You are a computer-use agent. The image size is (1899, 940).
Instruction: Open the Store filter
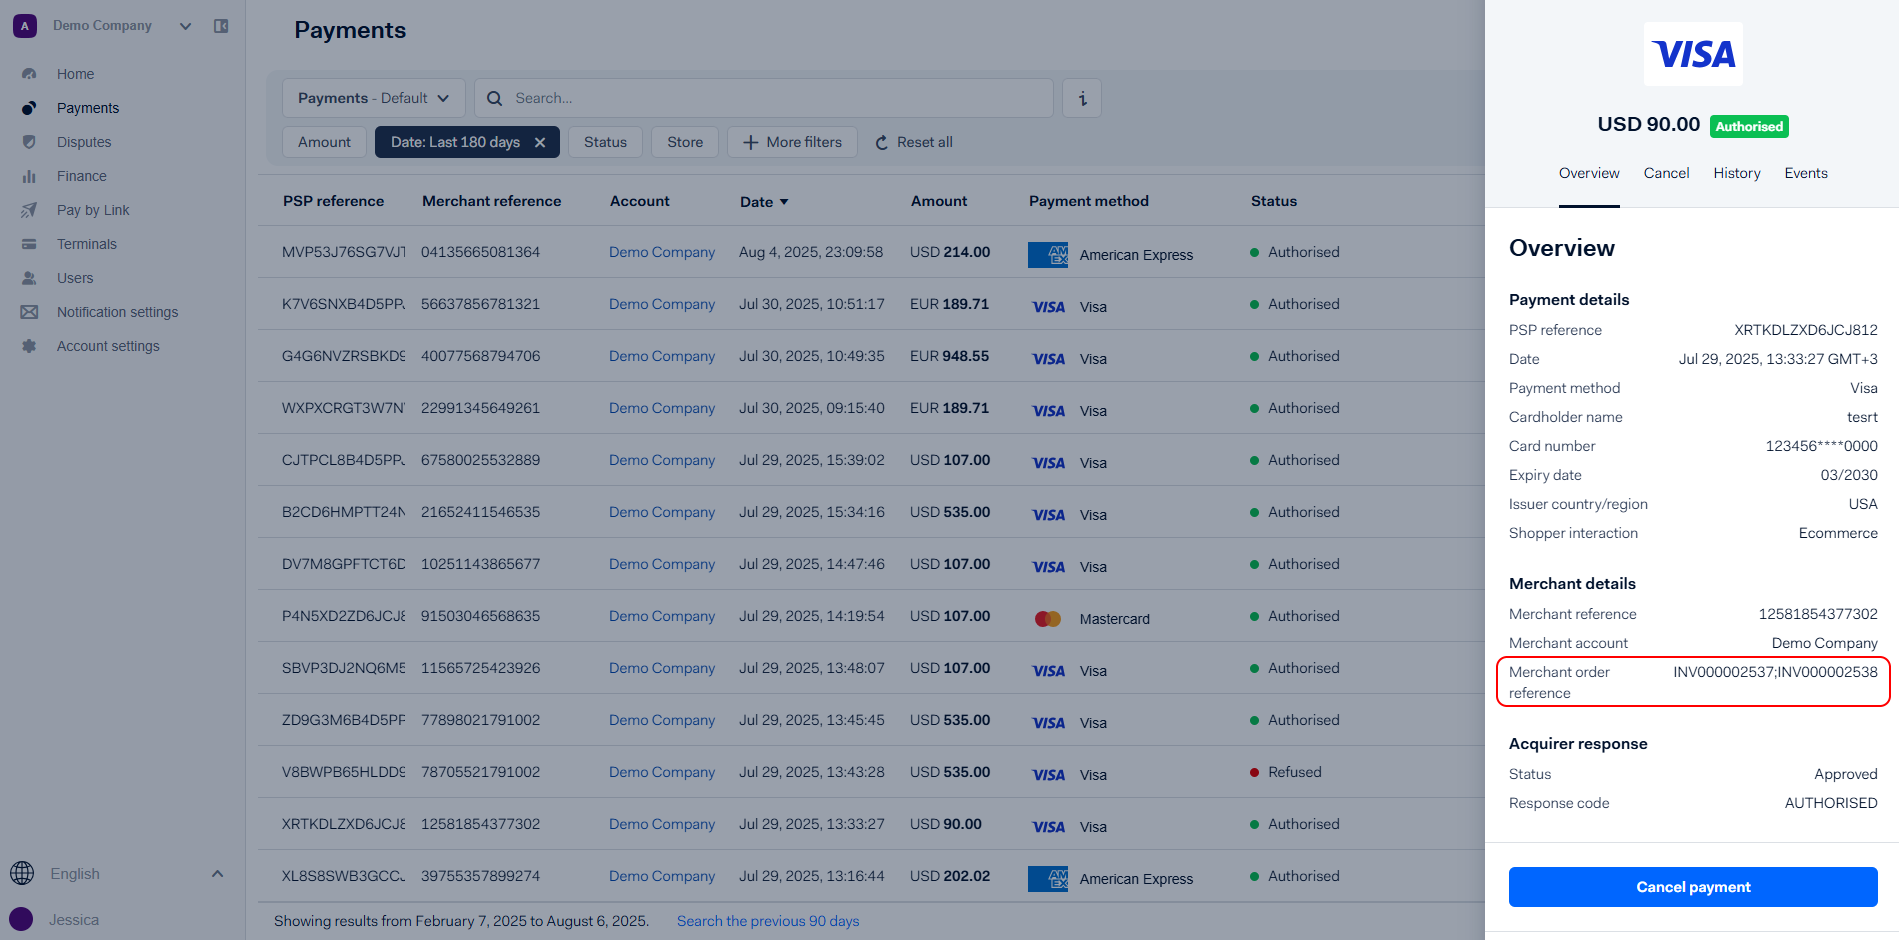point(685,142)
